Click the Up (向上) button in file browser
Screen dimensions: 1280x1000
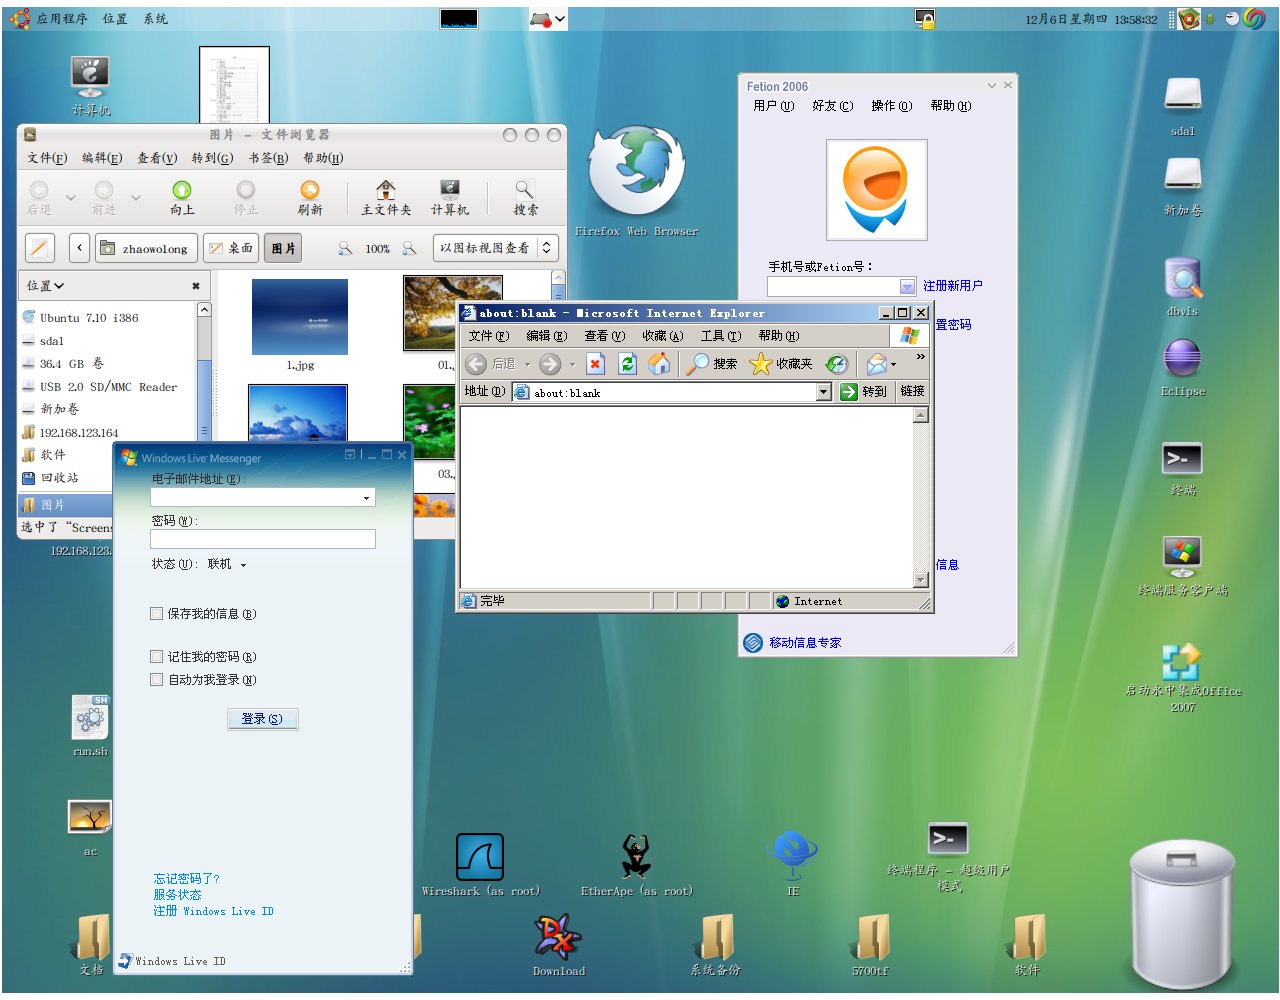tap(182, 197)
